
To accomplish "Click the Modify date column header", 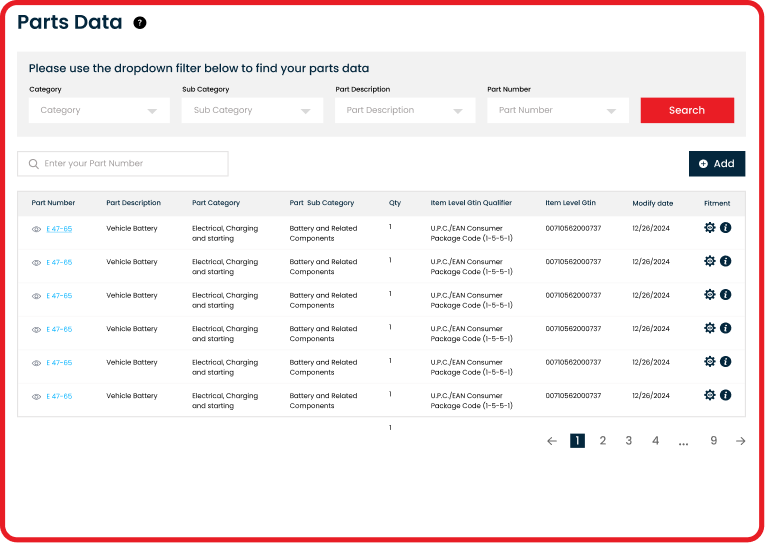I will (x=652, y=203).
